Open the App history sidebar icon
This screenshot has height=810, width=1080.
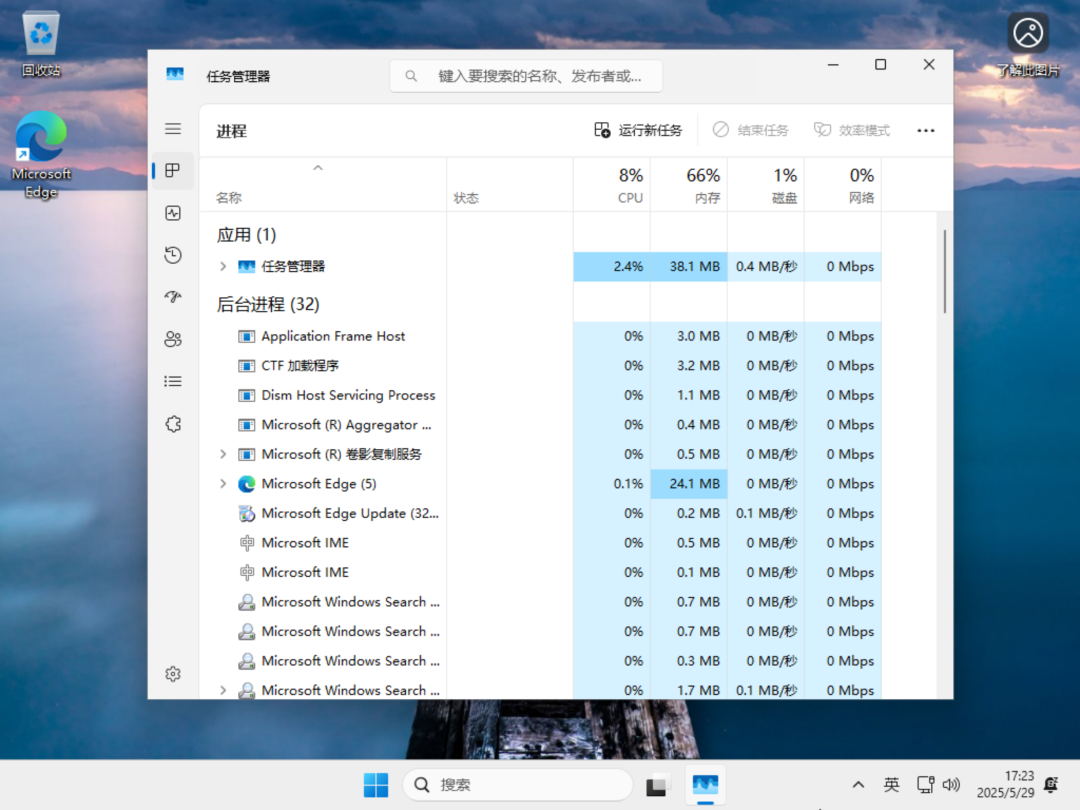(x=173, y=255)
